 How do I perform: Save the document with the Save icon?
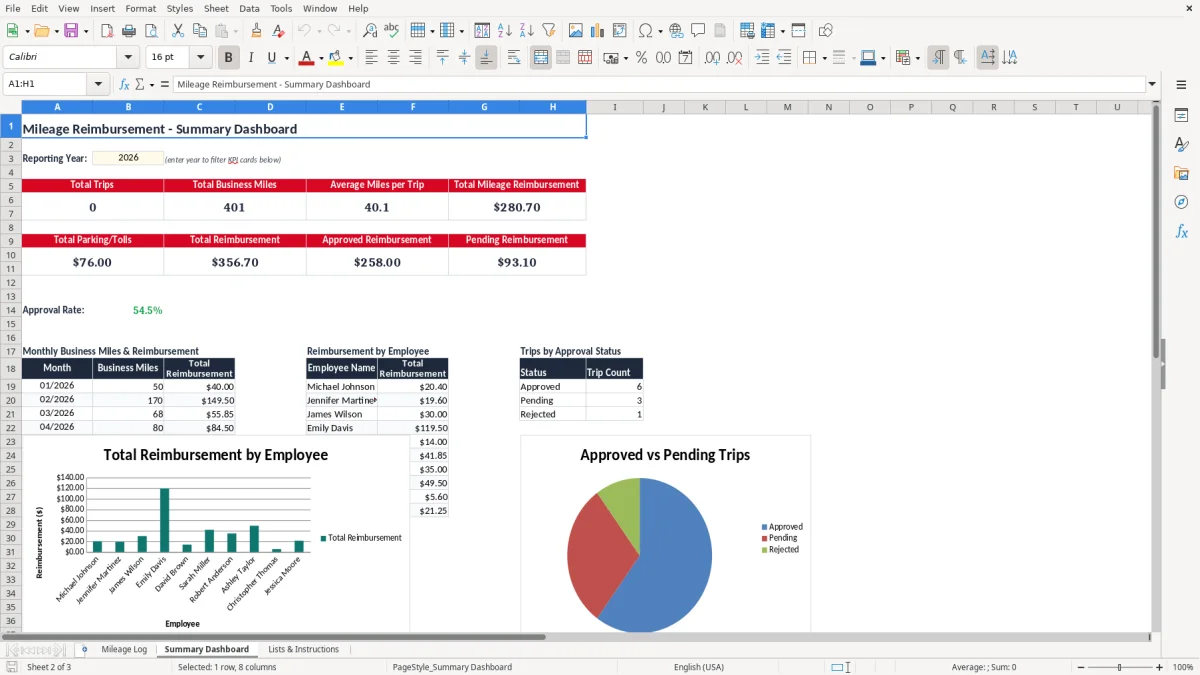[x=70, y=31]
